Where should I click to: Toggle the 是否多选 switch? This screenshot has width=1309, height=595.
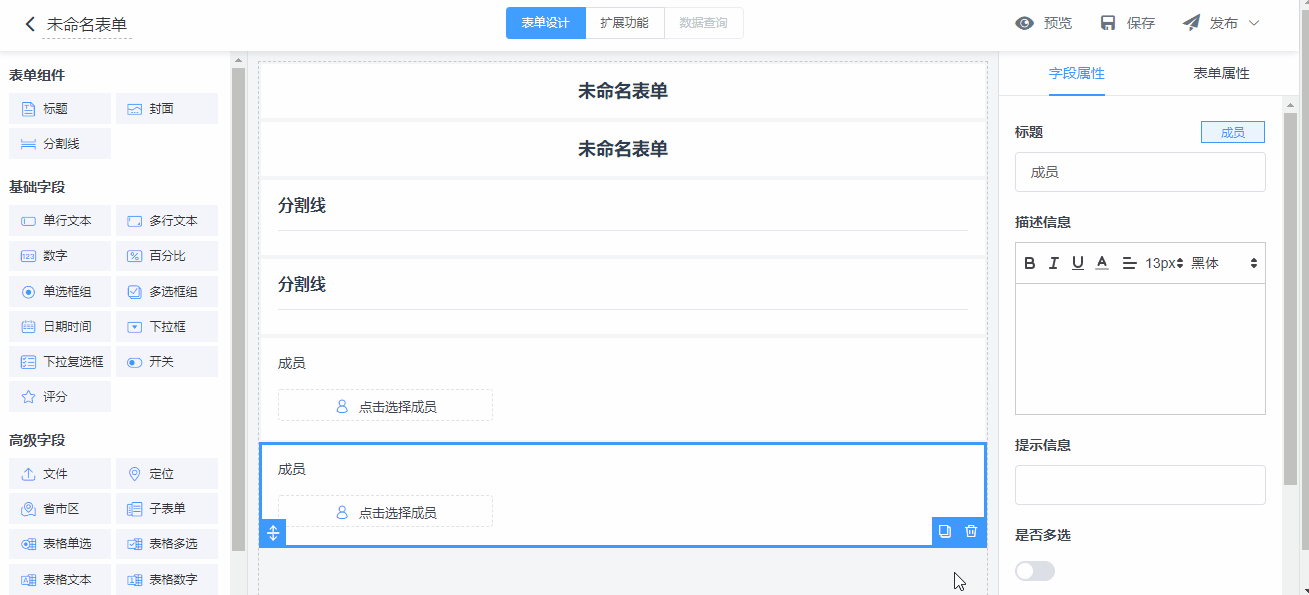pos(1034,571)
